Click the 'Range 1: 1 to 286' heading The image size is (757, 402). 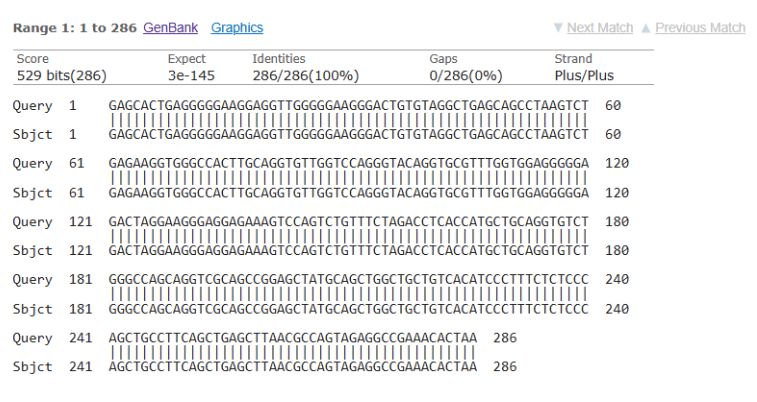(x=75, y=28)
